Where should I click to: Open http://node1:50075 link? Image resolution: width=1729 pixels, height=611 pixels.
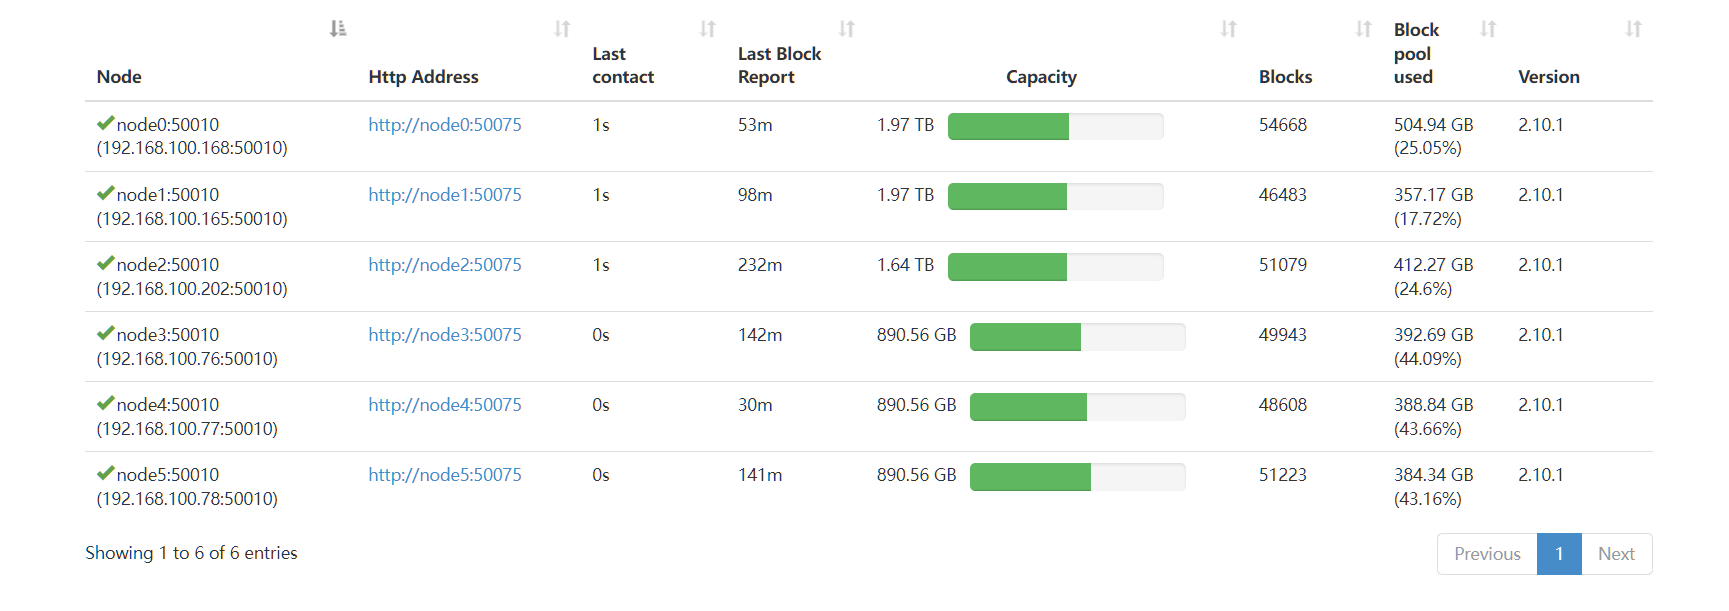pos(445,195)
